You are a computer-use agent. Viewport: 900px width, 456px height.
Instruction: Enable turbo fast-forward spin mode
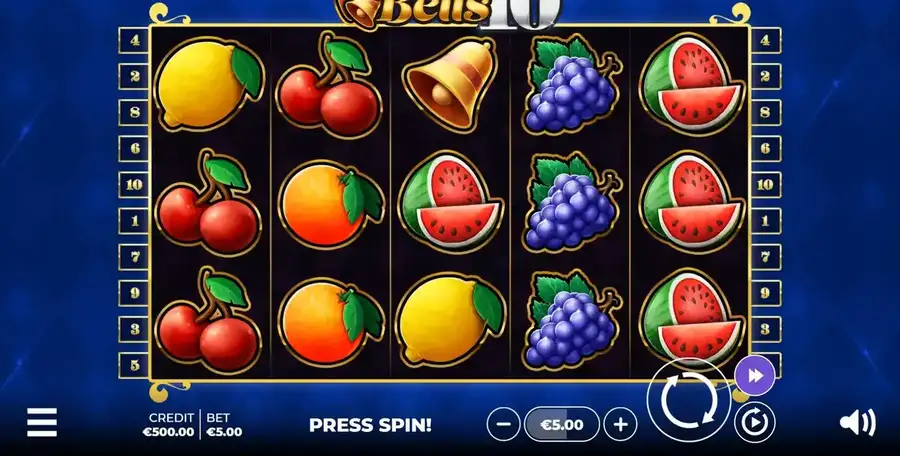click(x=755, y=376)
